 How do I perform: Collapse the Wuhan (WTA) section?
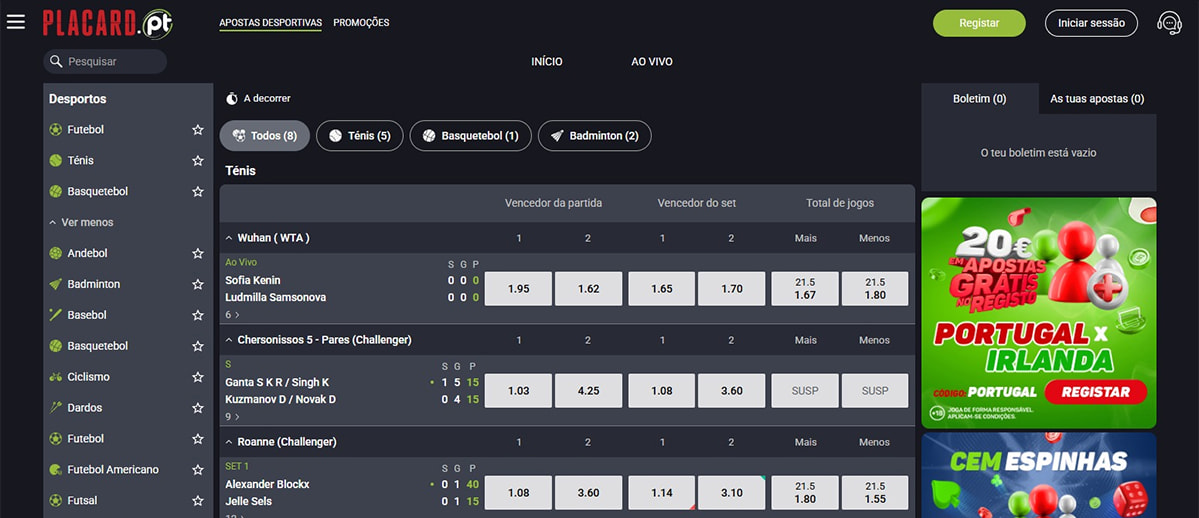click(x=229, y=238)
